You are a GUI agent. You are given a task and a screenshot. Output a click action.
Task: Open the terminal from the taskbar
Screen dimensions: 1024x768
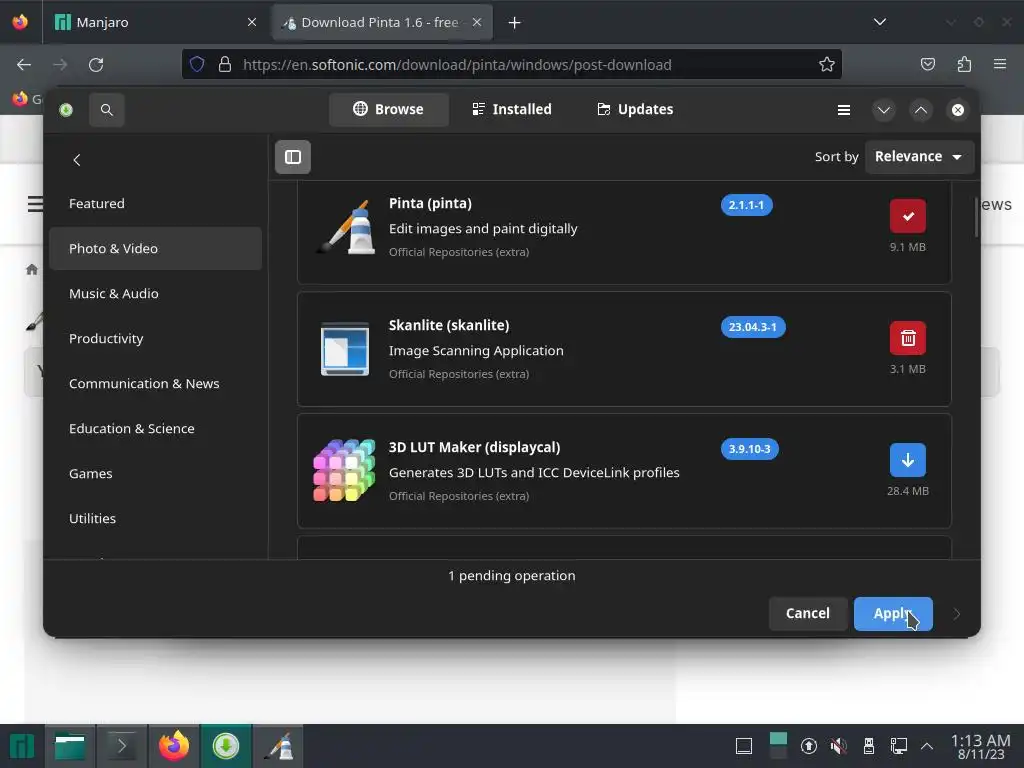point(121,746)
